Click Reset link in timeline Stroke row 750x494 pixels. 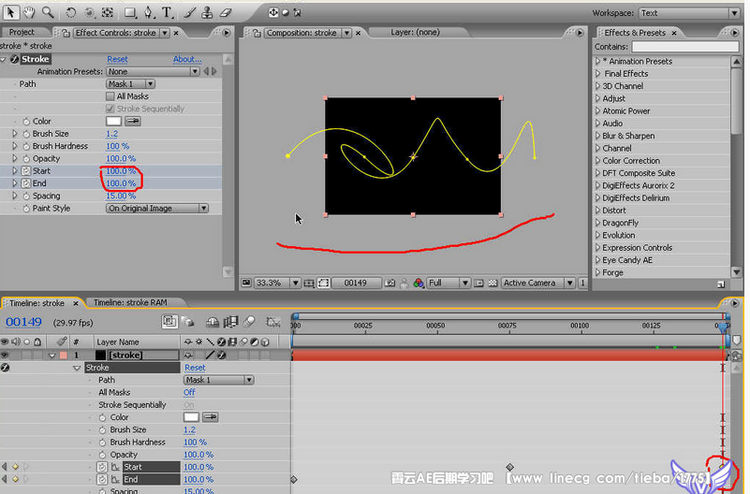[195, 367]
